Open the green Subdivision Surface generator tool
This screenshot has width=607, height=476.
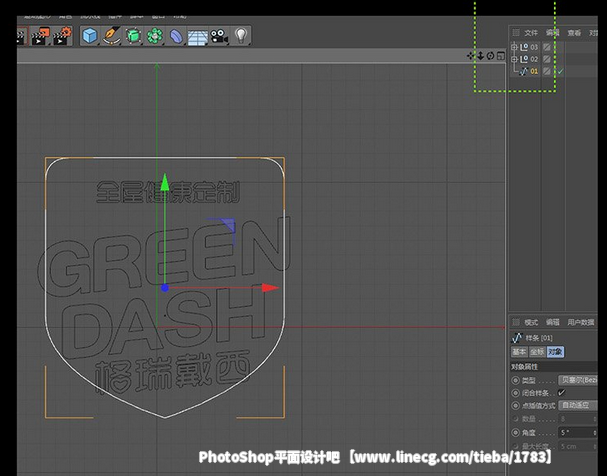(x=133, y=36)
